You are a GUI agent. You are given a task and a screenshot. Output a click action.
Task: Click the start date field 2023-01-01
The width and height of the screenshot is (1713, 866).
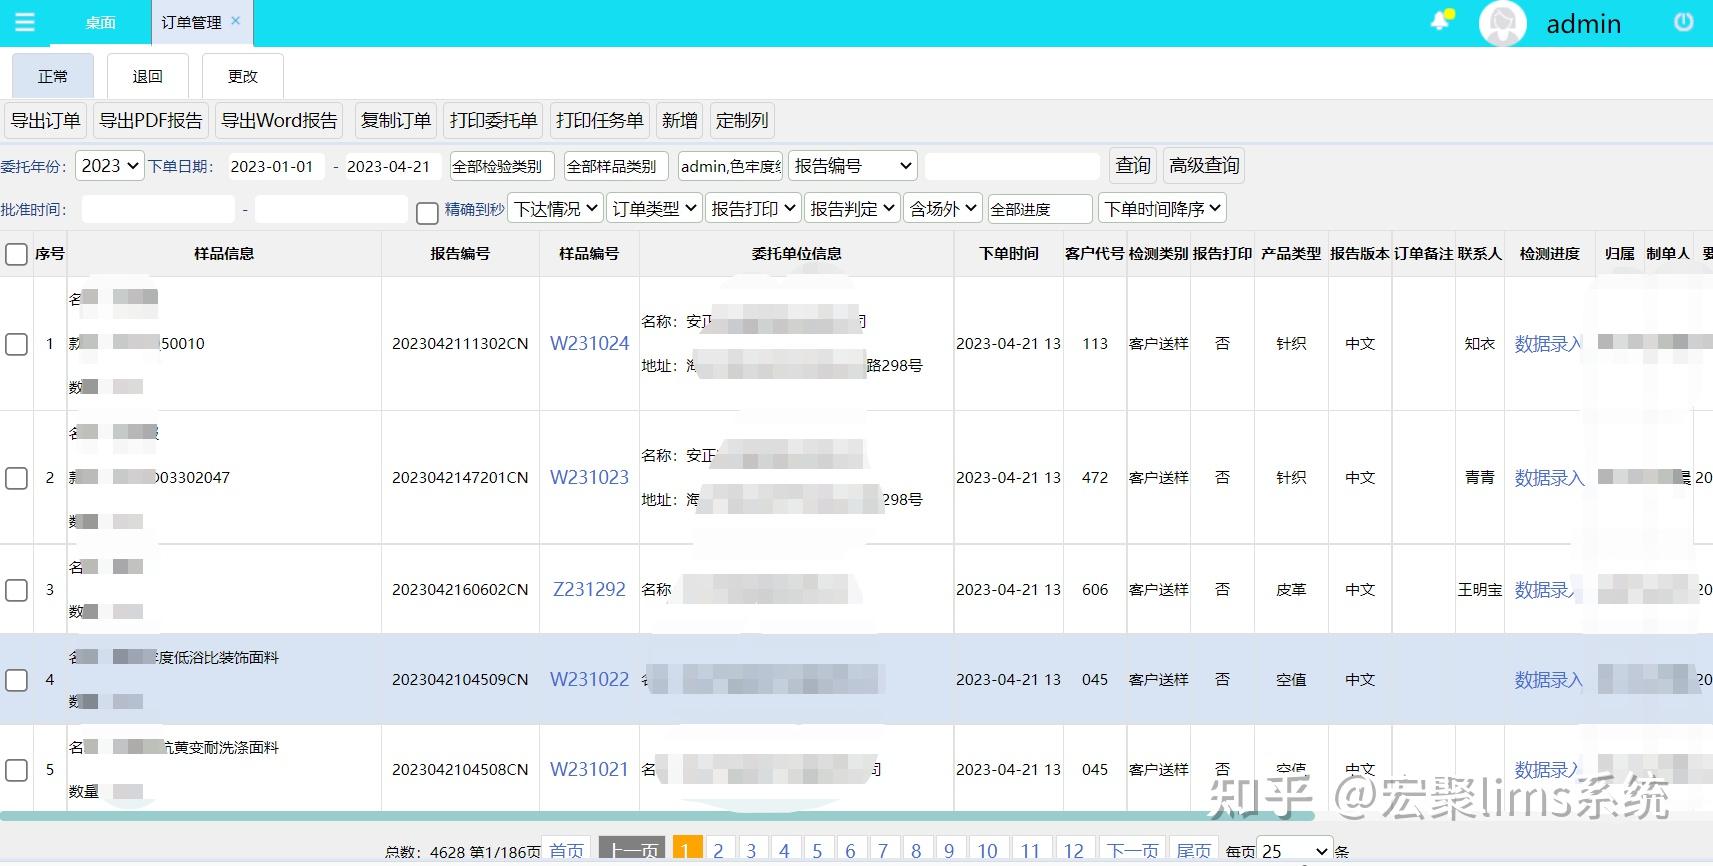(275, 166)
